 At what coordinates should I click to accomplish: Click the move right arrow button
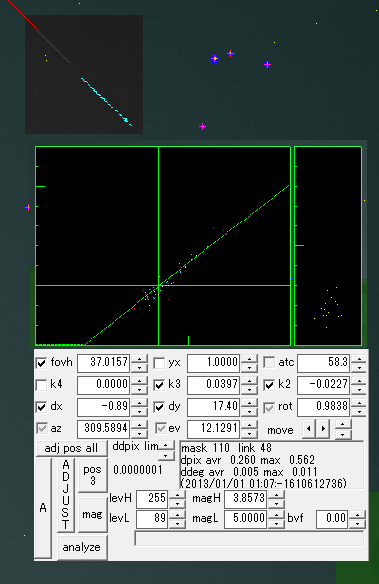click(x=323, y=429)
